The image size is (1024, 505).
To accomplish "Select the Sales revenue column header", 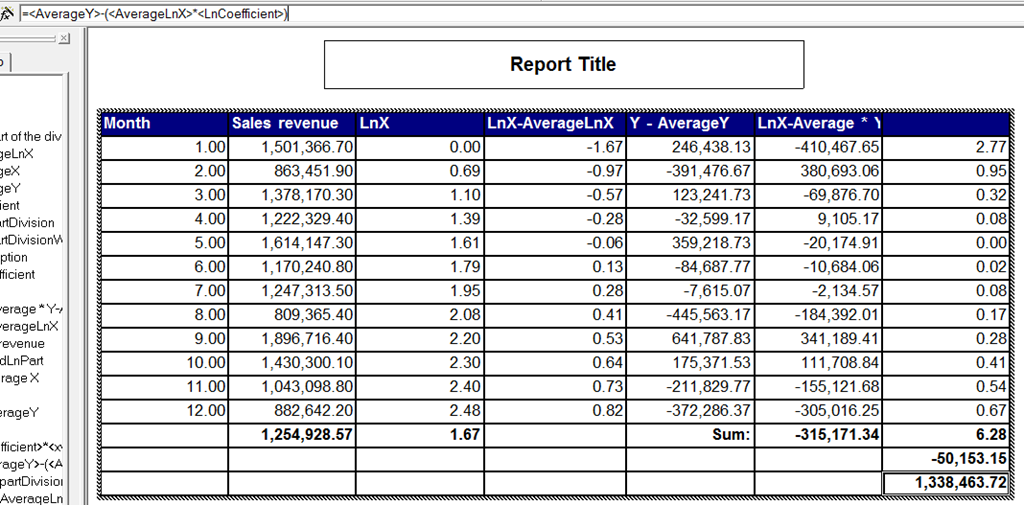I will pos(291,123).
